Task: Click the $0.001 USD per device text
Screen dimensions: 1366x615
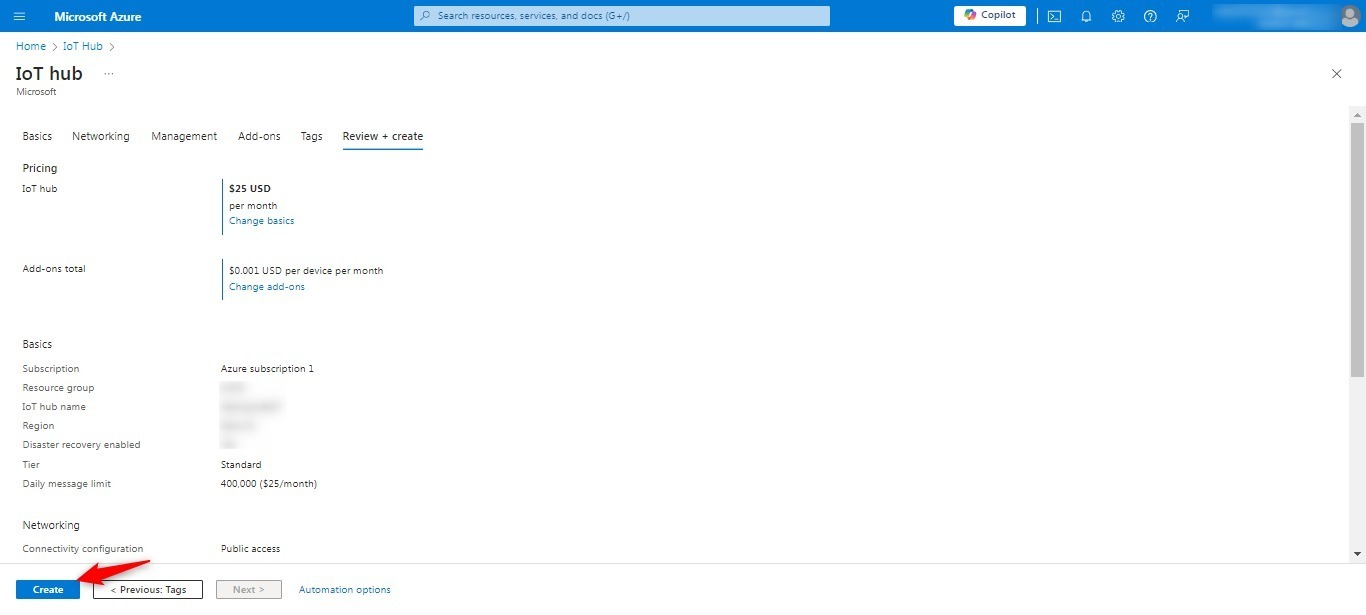Action: (306, 271)
